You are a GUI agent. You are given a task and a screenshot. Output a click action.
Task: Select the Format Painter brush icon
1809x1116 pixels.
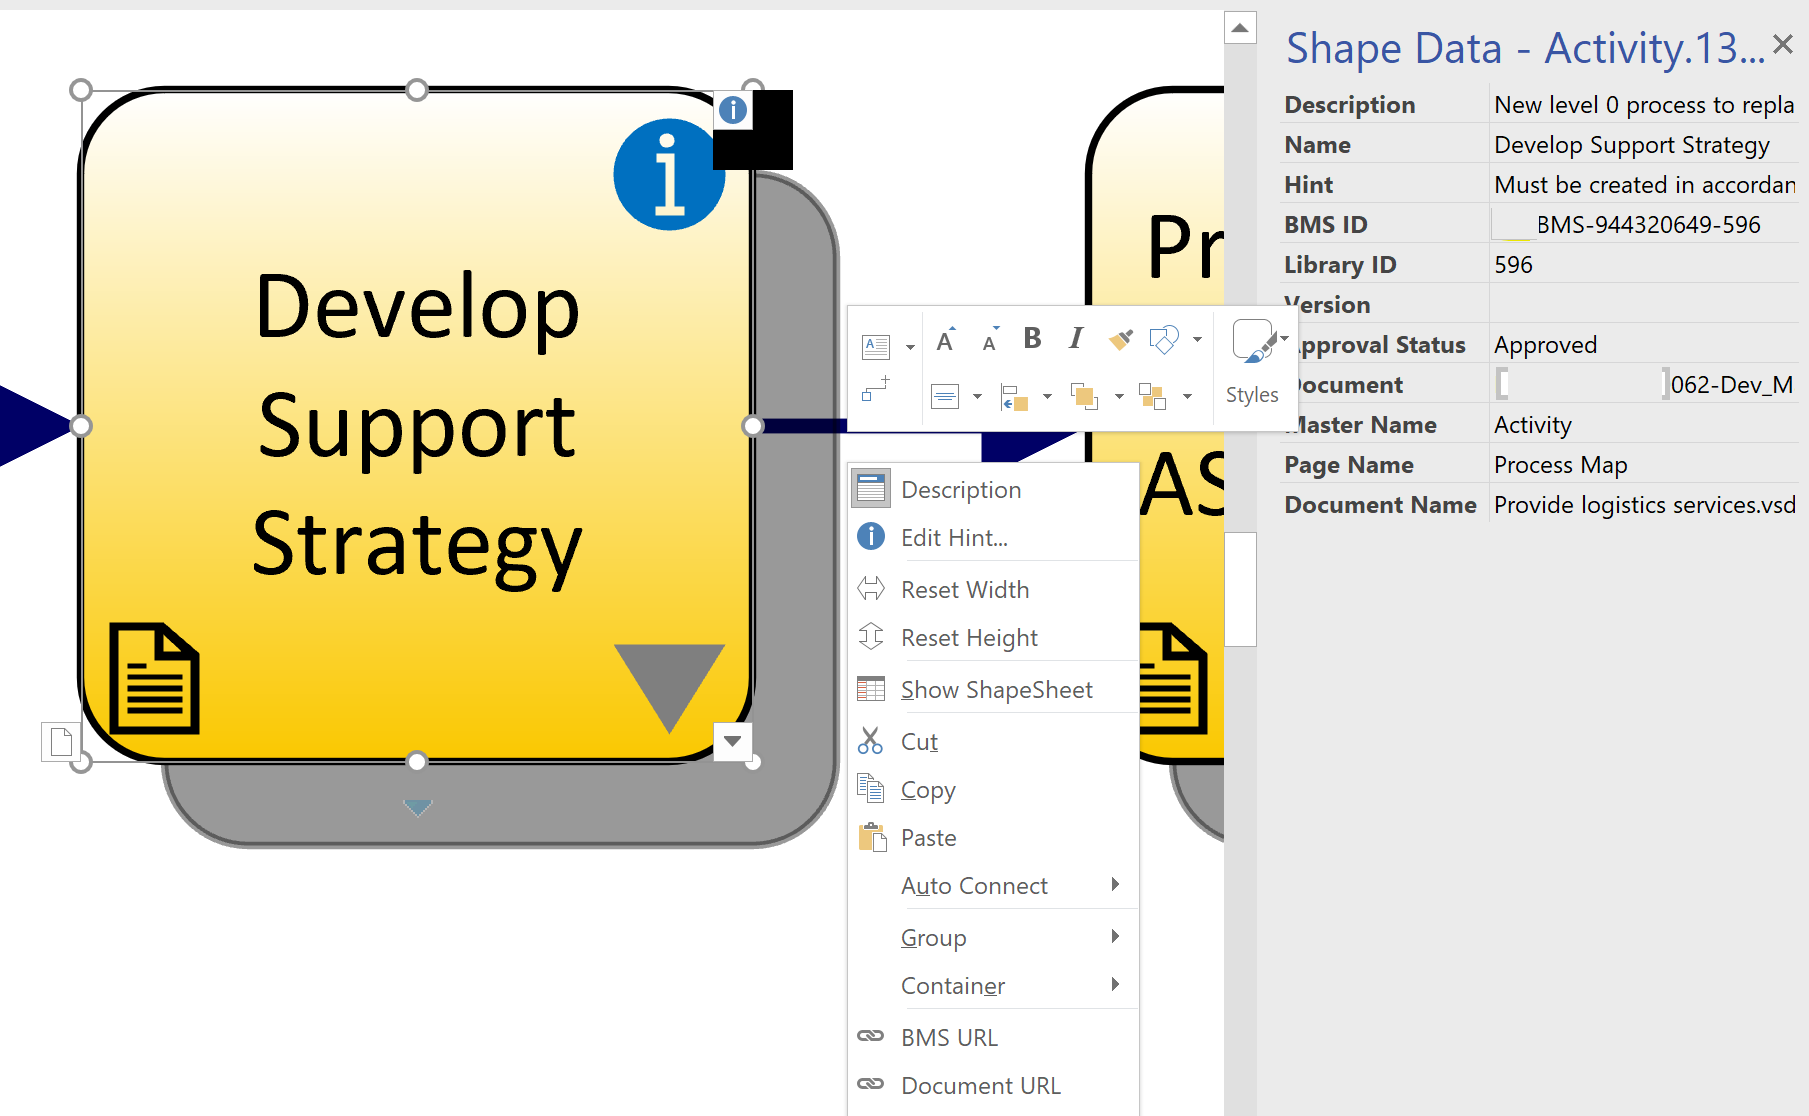(x=1122, y=340)
